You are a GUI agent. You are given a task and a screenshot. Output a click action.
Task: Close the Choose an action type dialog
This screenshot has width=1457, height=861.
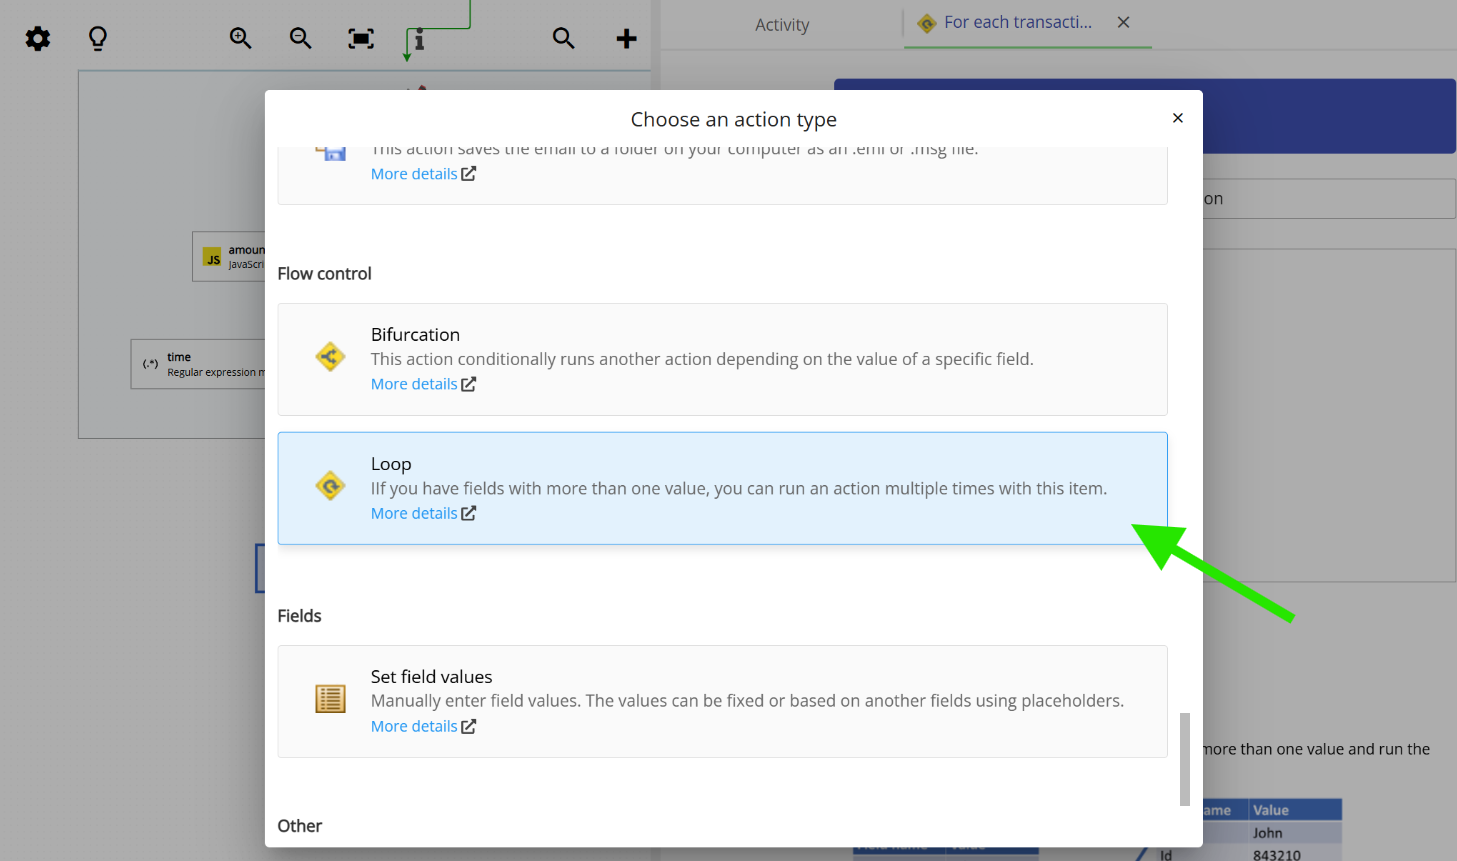coord(1177,117)
